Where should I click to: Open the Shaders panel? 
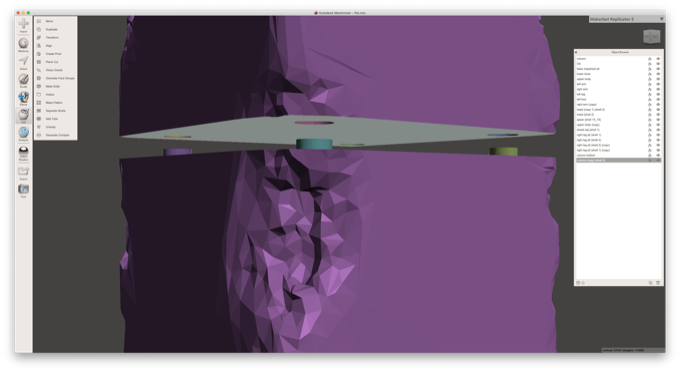(x=23, y=153)
